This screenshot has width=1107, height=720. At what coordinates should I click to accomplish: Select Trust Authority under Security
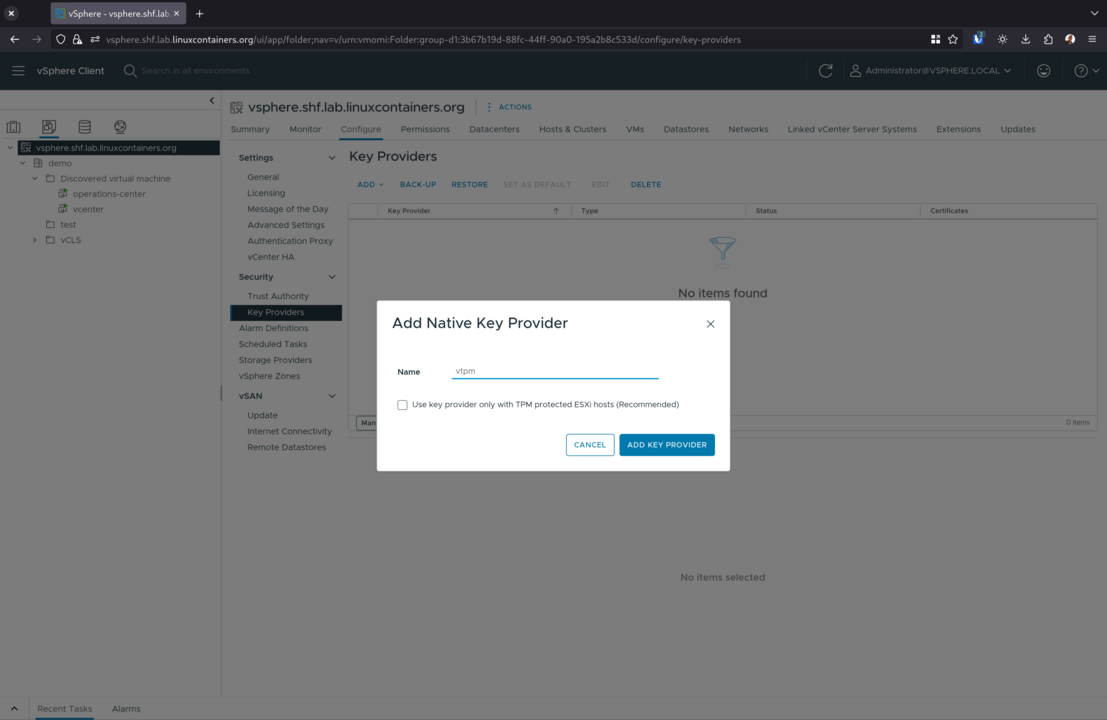(x=278, y=296)
